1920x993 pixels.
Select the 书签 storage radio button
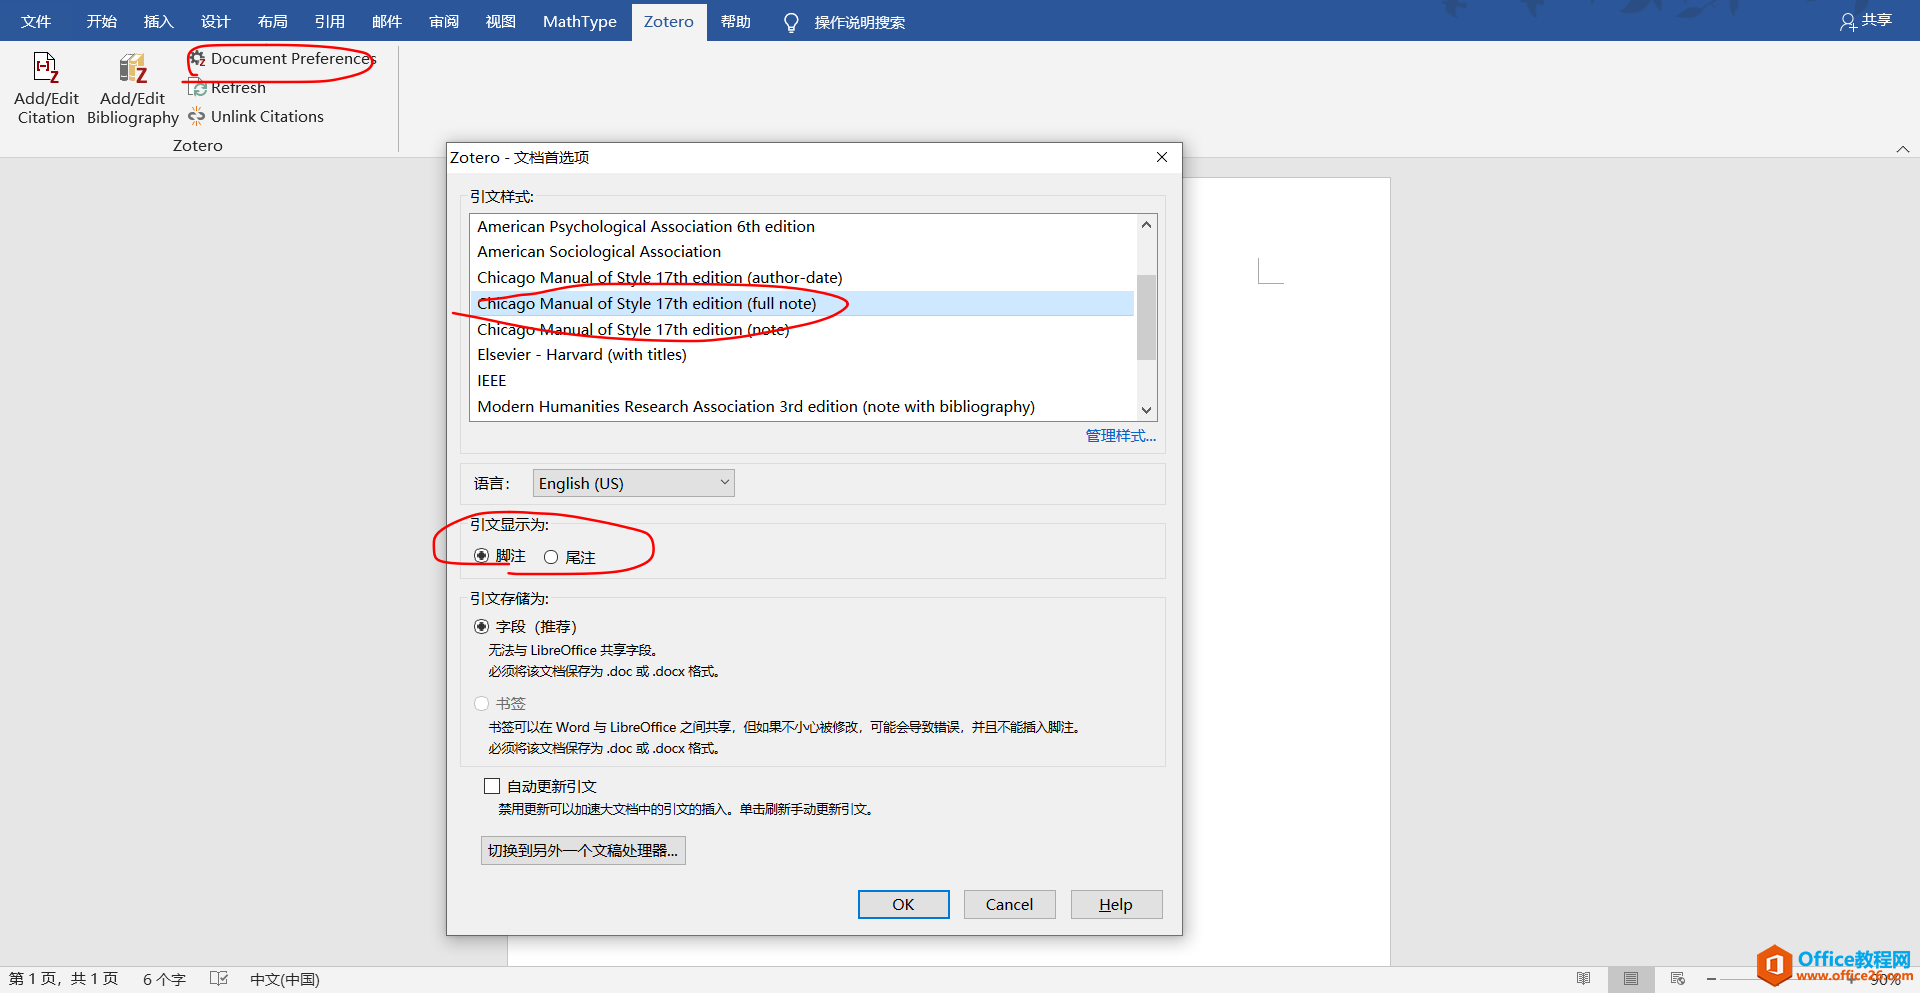[481, 704]
